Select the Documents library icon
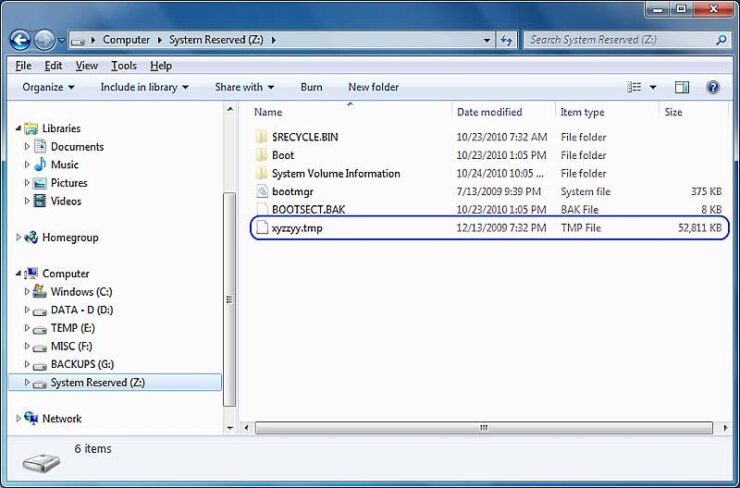740x488 pixels. pos(40,146)
